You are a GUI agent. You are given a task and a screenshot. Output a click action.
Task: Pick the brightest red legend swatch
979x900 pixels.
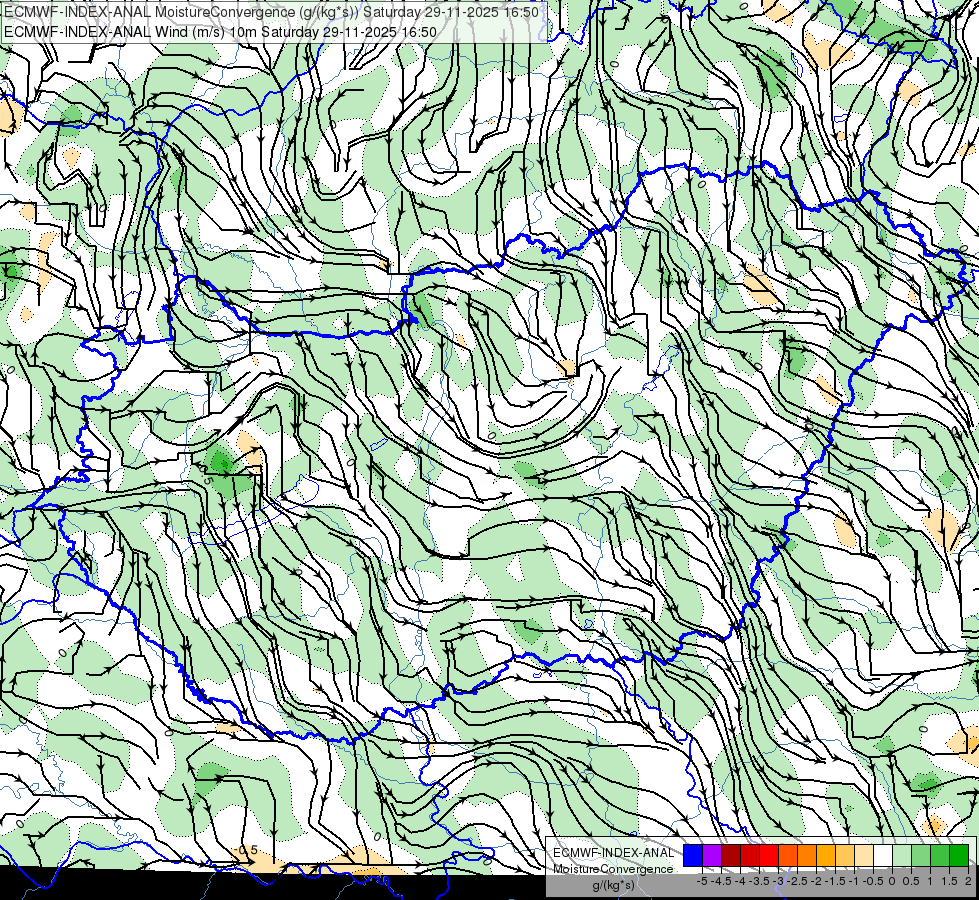pyautogui.click(x=769, y=856)
